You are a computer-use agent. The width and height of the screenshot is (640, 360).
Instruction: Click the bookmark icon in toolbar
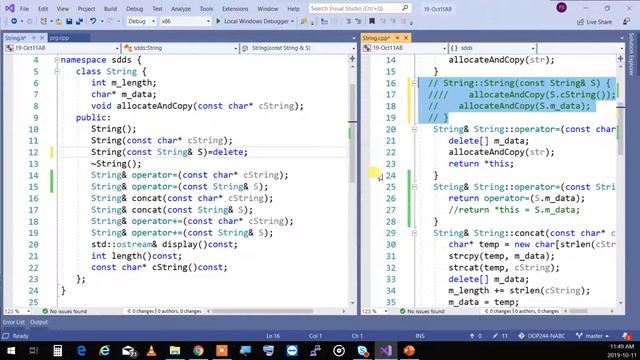click(x=372, y=21)
